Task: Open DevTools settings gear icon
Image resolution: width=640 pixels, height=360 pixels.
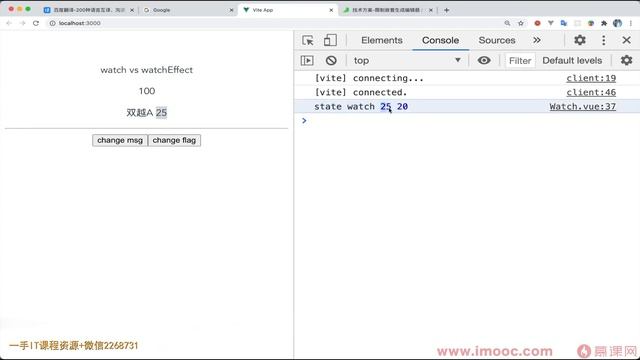Action: point(580,40)
